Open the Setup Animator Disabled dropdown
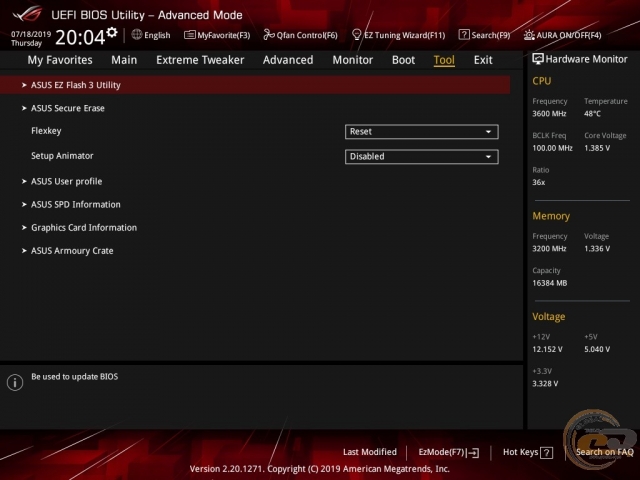 [x=422, y=157]
